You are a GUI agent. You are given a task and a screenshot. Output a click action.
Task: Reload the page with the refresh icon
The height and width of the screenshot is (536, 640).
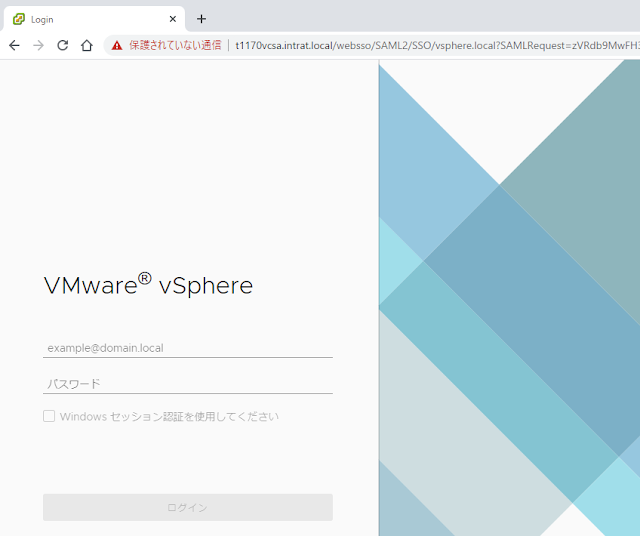62,45
